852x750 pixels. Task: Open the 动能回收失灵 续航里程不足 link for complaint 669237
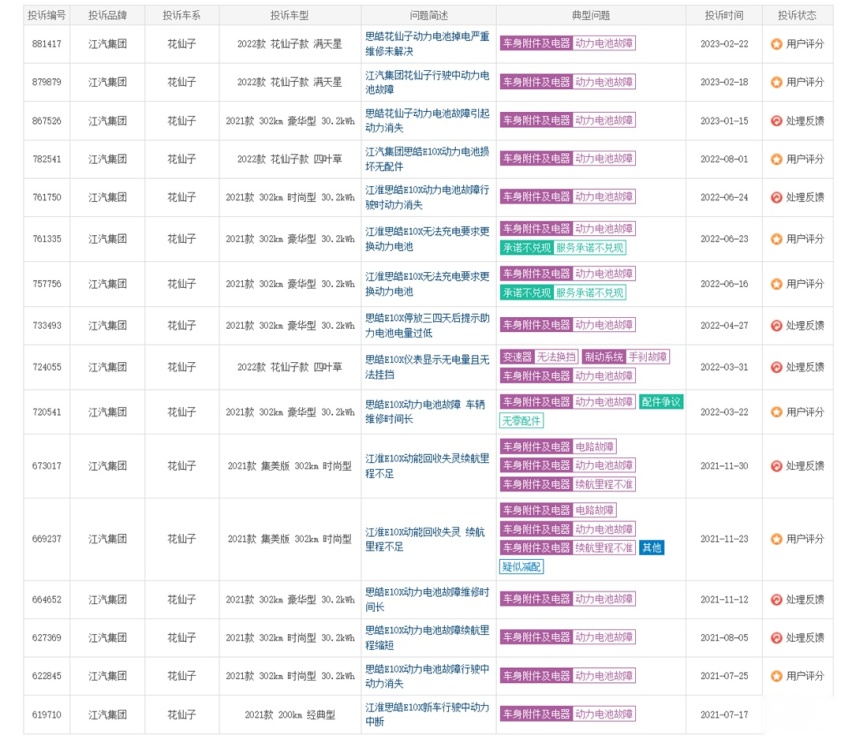(425, 539)
